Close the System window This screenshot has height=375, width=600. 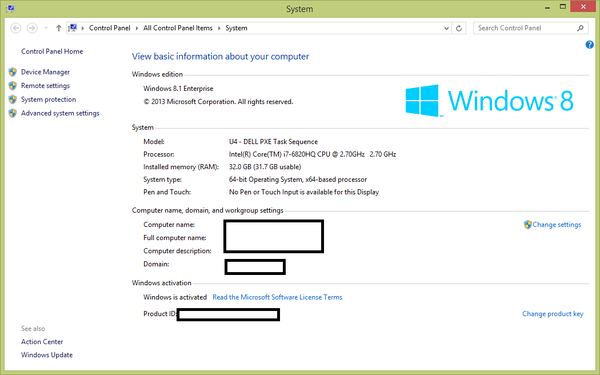tap(583, 7)
